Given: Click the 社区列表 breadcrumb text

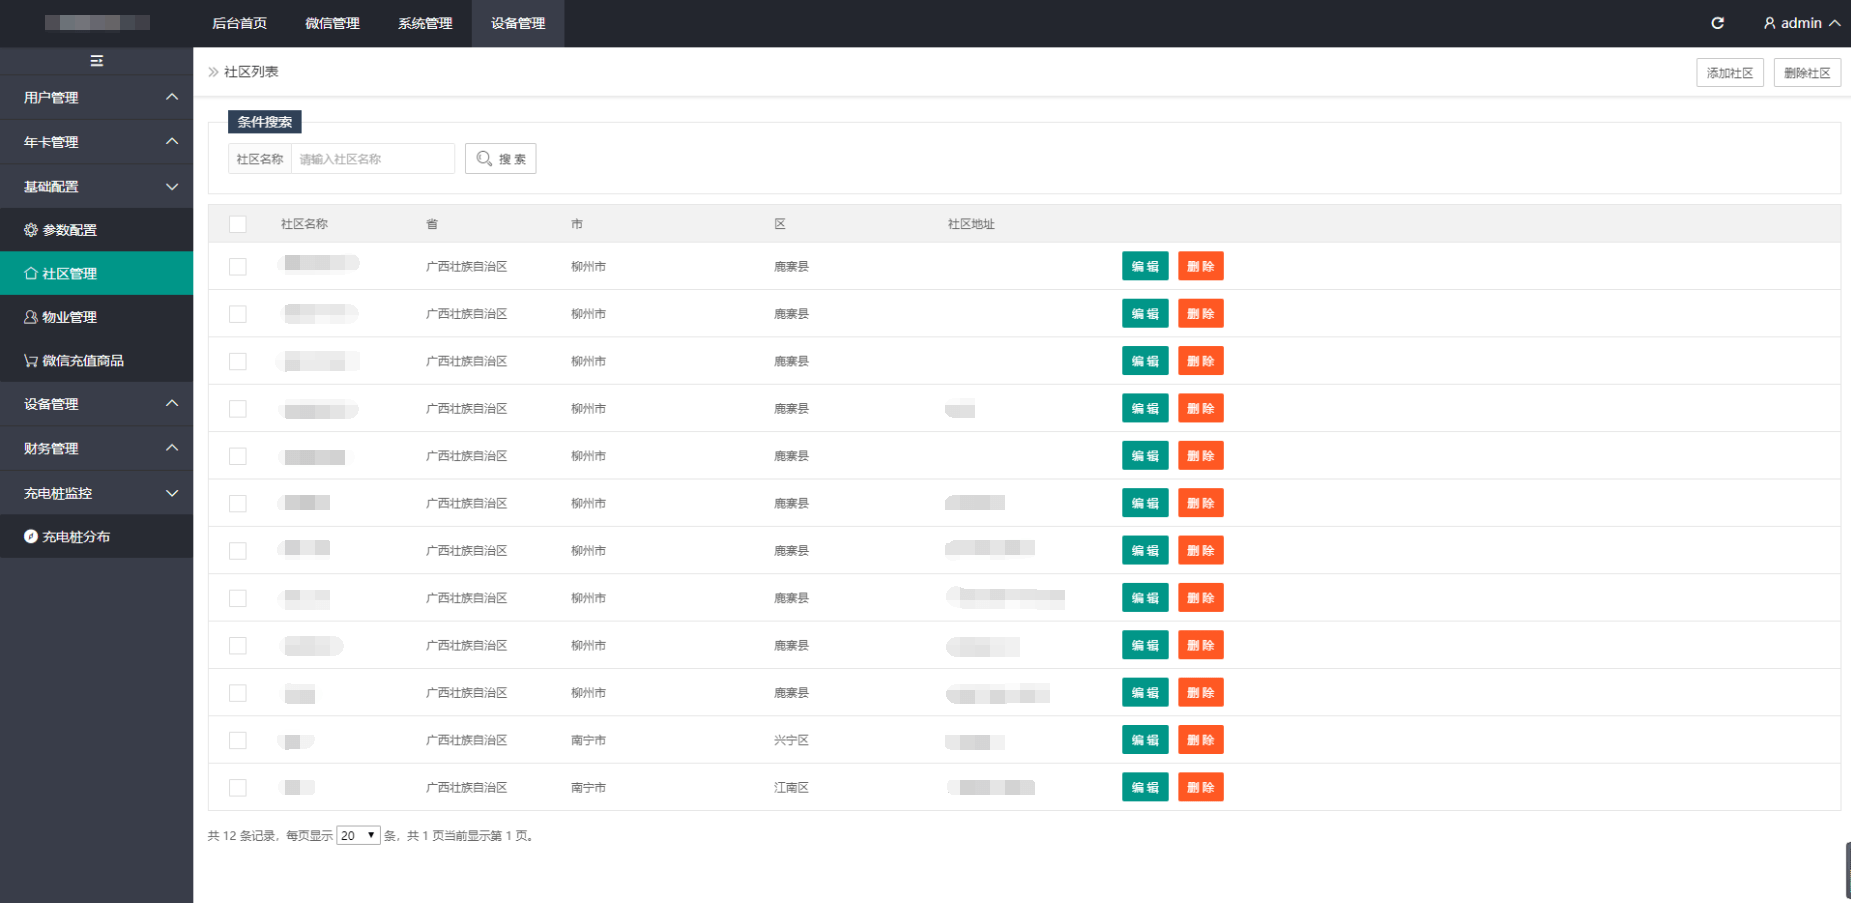Looking at the screenshot, I should (251, 72).
